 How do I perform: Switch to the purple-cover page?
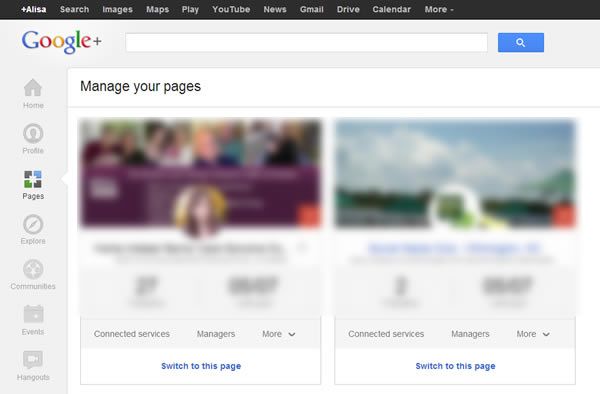(201, 366)
